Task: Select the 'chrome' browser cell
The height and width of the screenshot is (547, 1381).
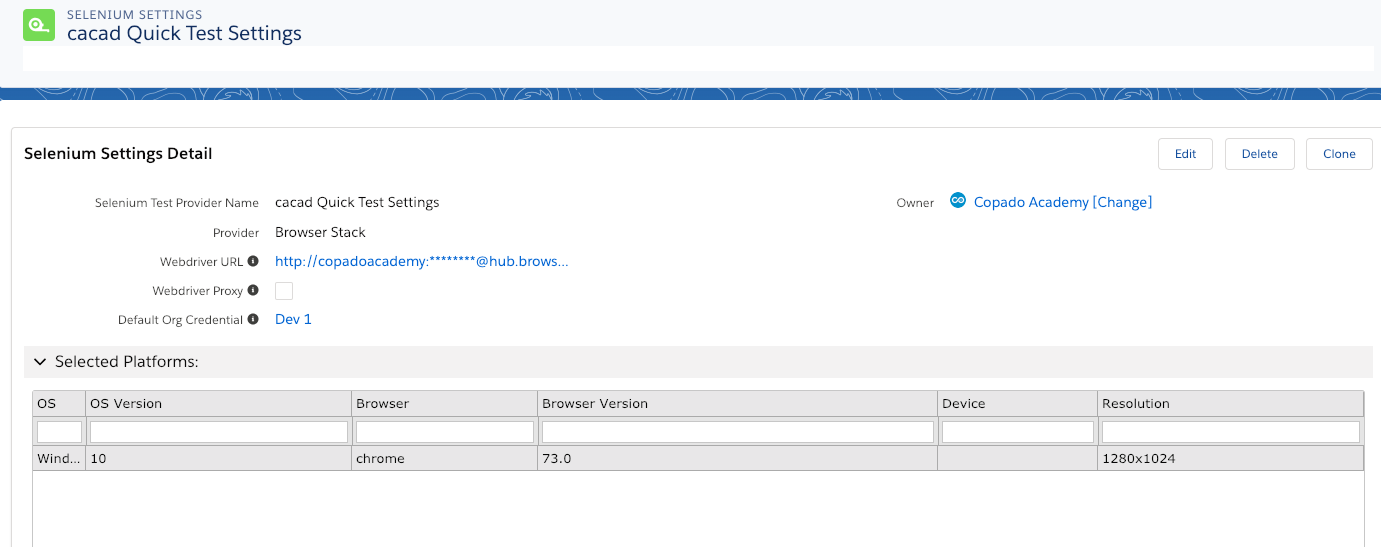Action: [x=444, y=458]
